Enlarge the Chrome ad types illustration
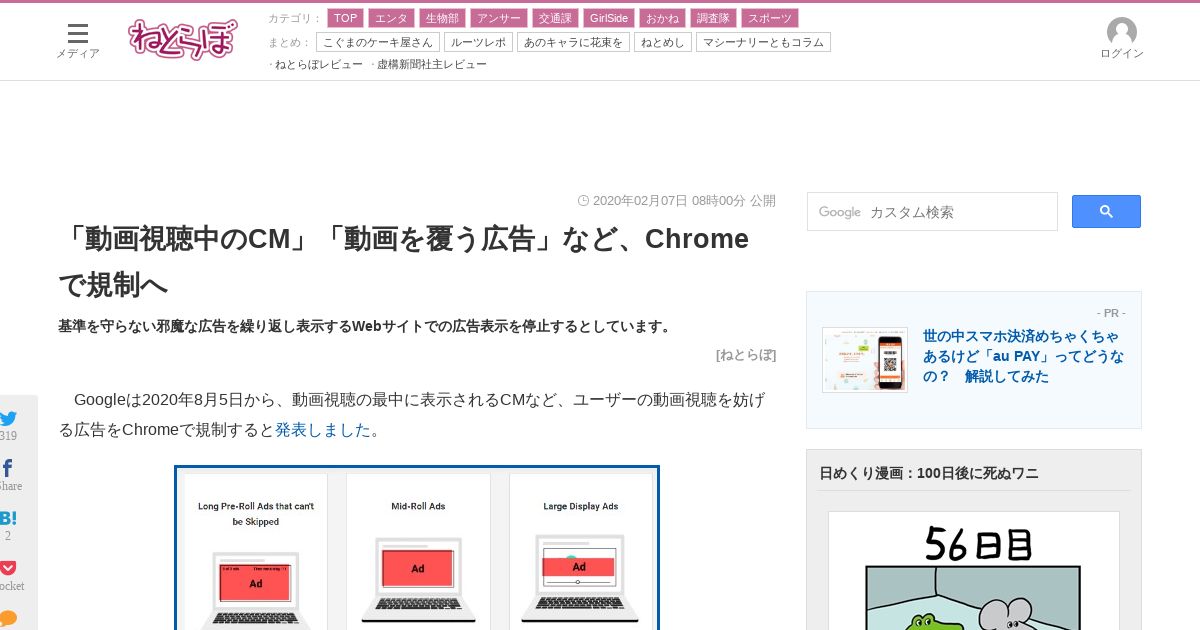The height and width of the screenshot is (630, 1200). [417, 548]
